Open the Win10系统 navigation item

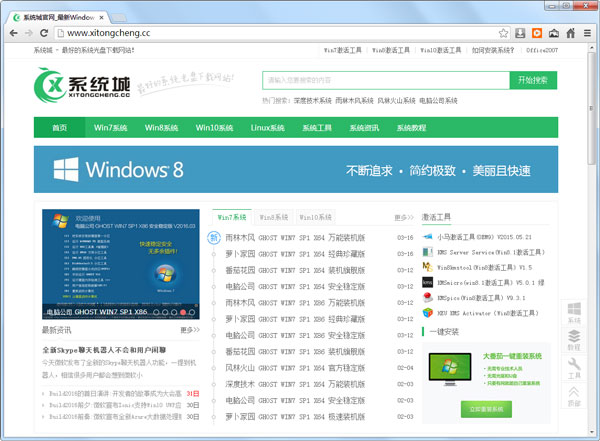(x=214, y=127)
